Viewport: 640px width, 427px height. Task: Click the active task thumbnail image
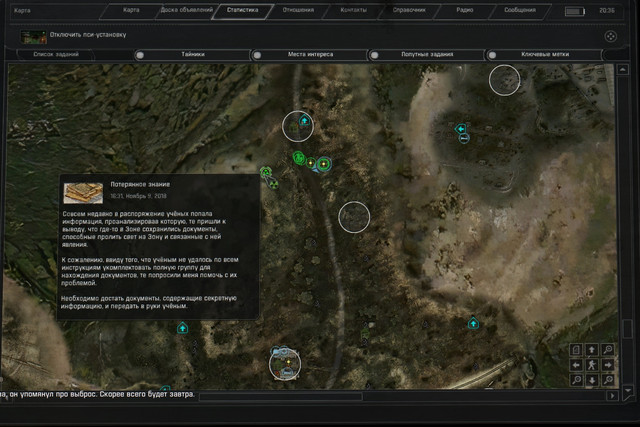[x=33, y=37]
